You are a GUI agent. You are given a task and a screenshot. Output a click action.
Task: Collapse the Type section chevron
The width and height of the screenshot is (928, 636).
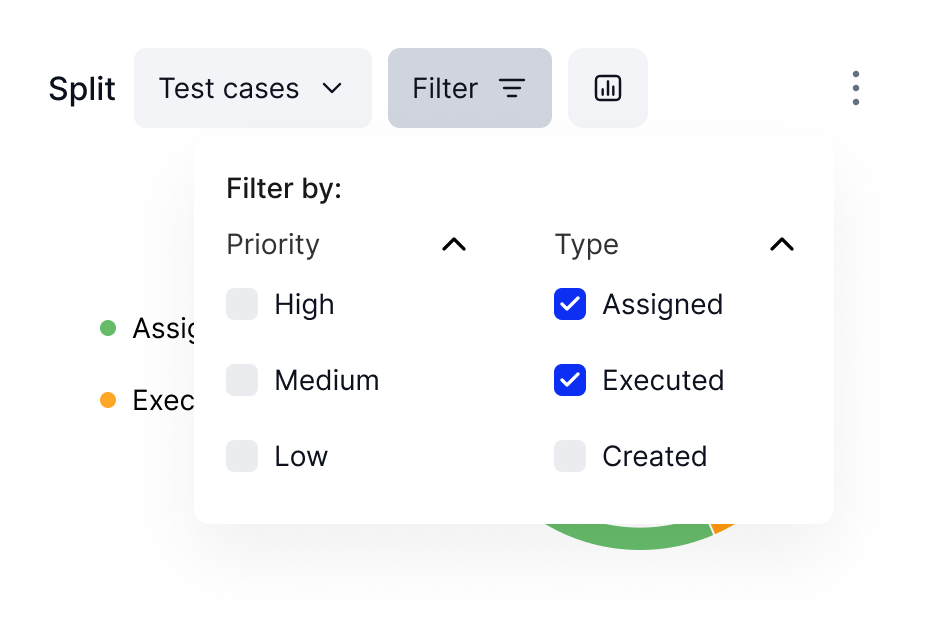782,244
